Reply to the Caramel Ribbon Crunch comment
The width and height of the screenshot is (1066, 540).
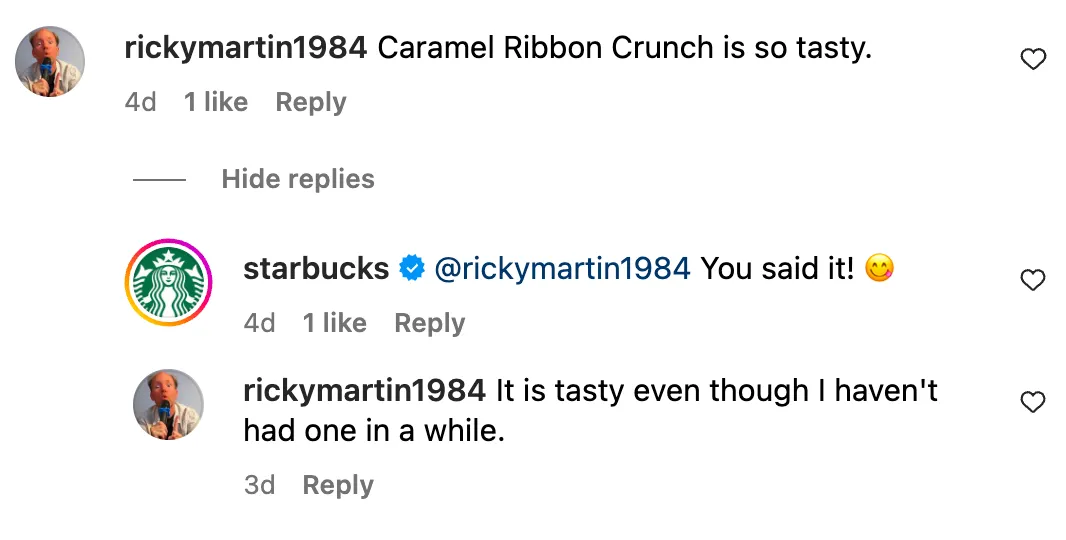310,102
